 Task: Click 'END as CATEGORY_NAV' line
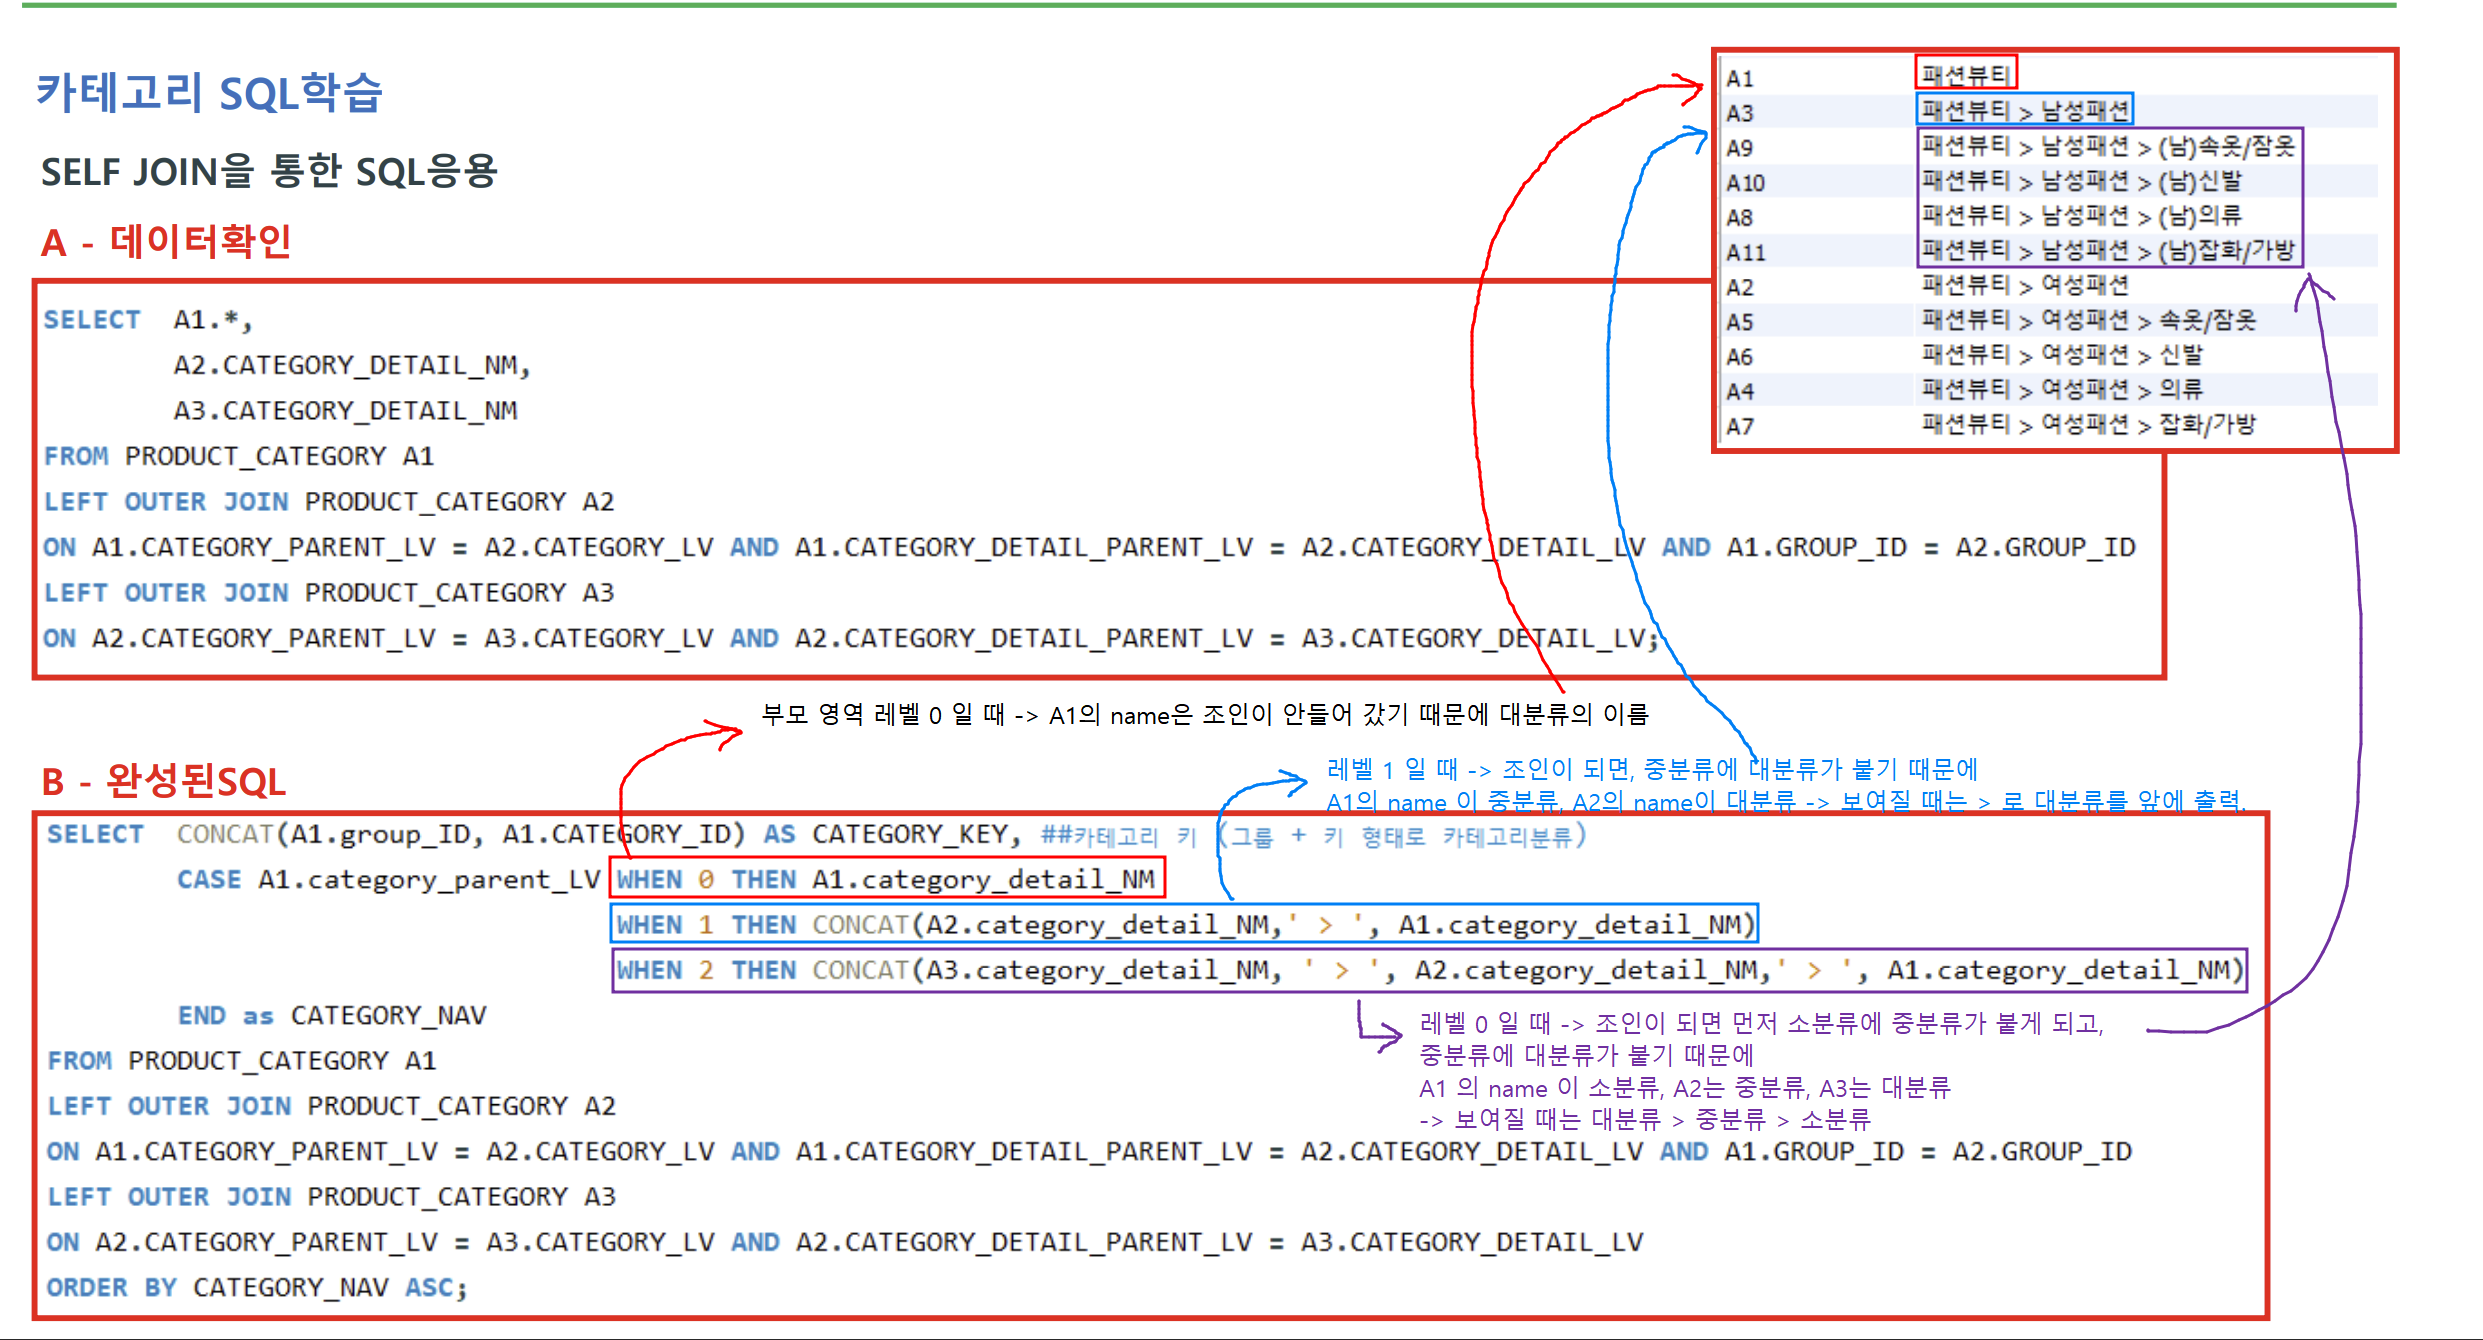(x=332, y=1015)
